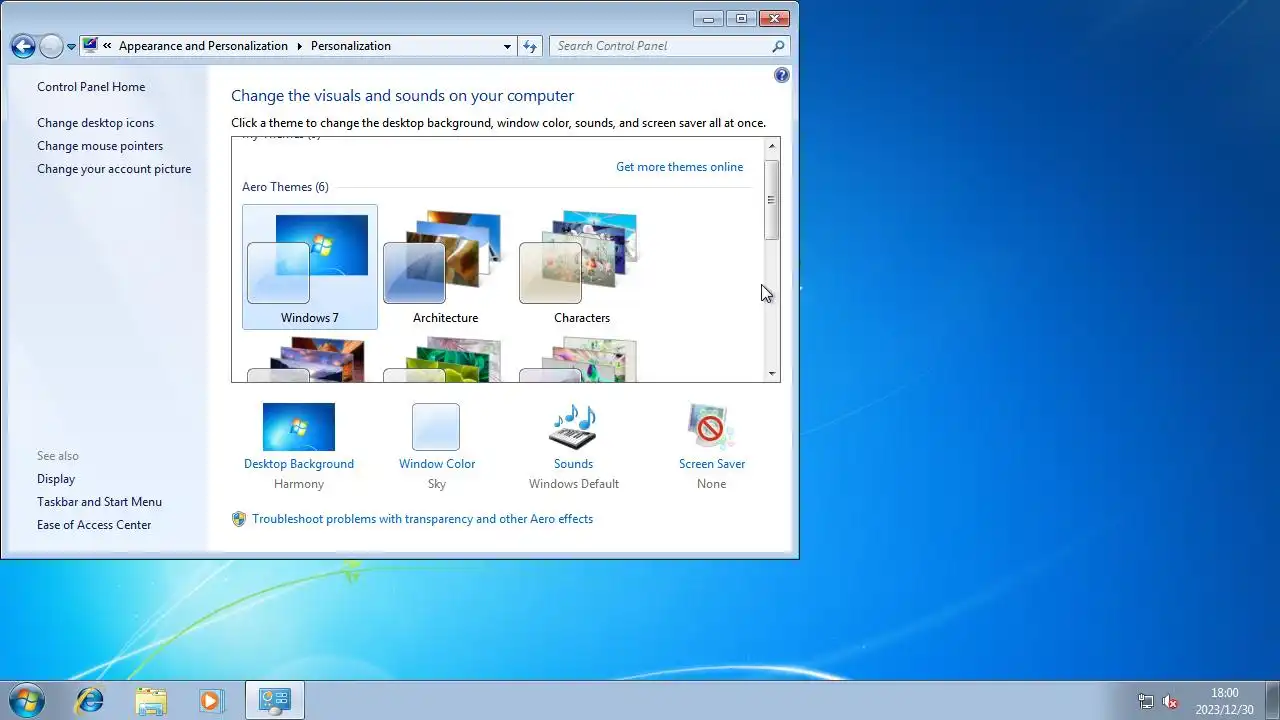Click the Desktop Background link text
The height and width of the screenshot is (720, 1280).
coord(299,464)
